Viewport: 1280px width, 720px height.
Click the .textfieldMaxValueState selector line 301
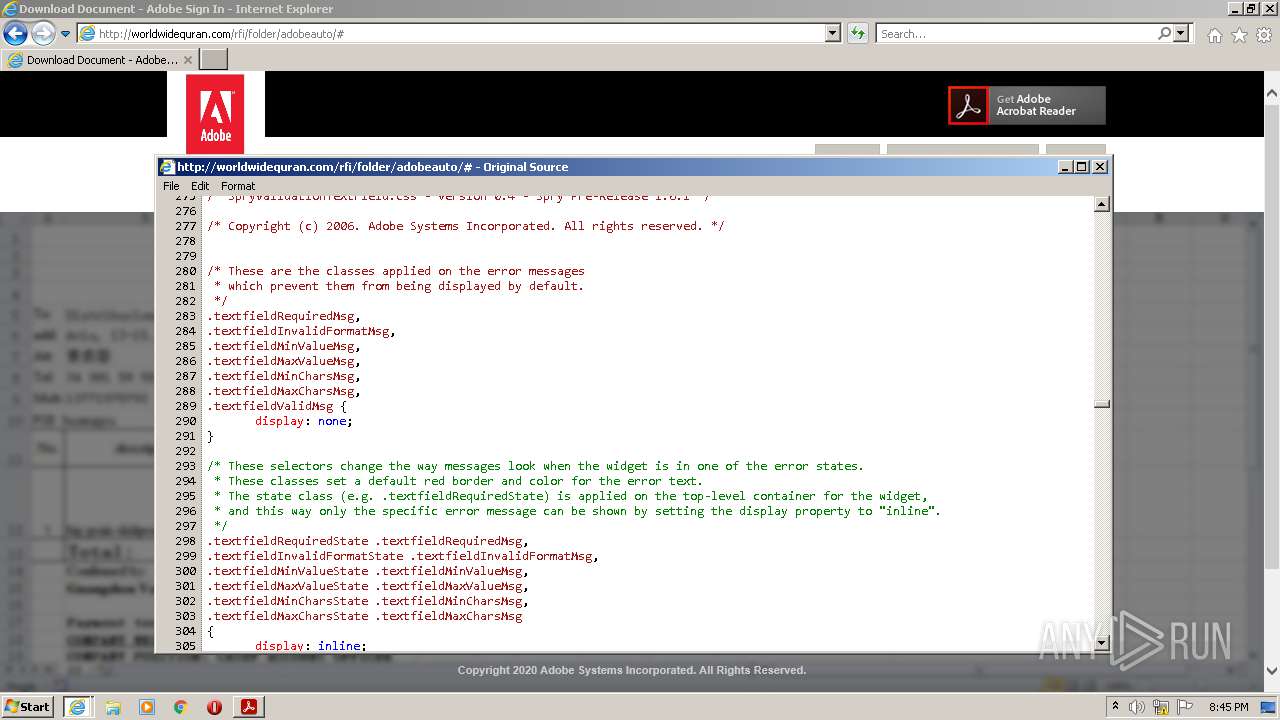(368, 586)
